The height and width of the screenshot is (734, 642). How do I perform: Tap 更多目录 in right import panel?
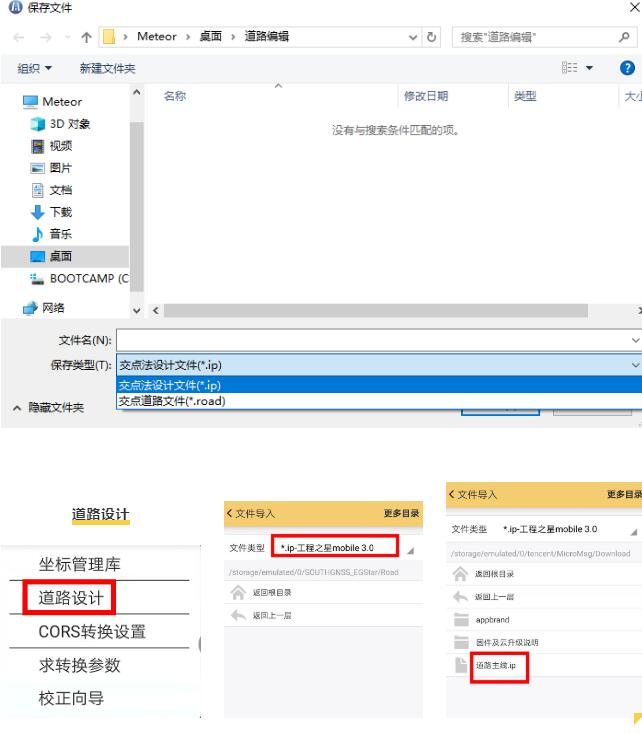point(624,494)
